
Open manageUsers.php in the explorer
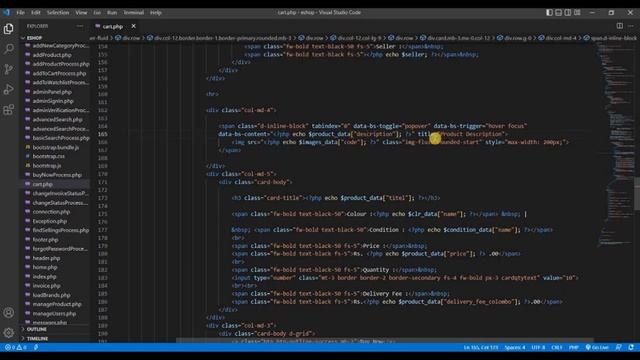[55, 313]
